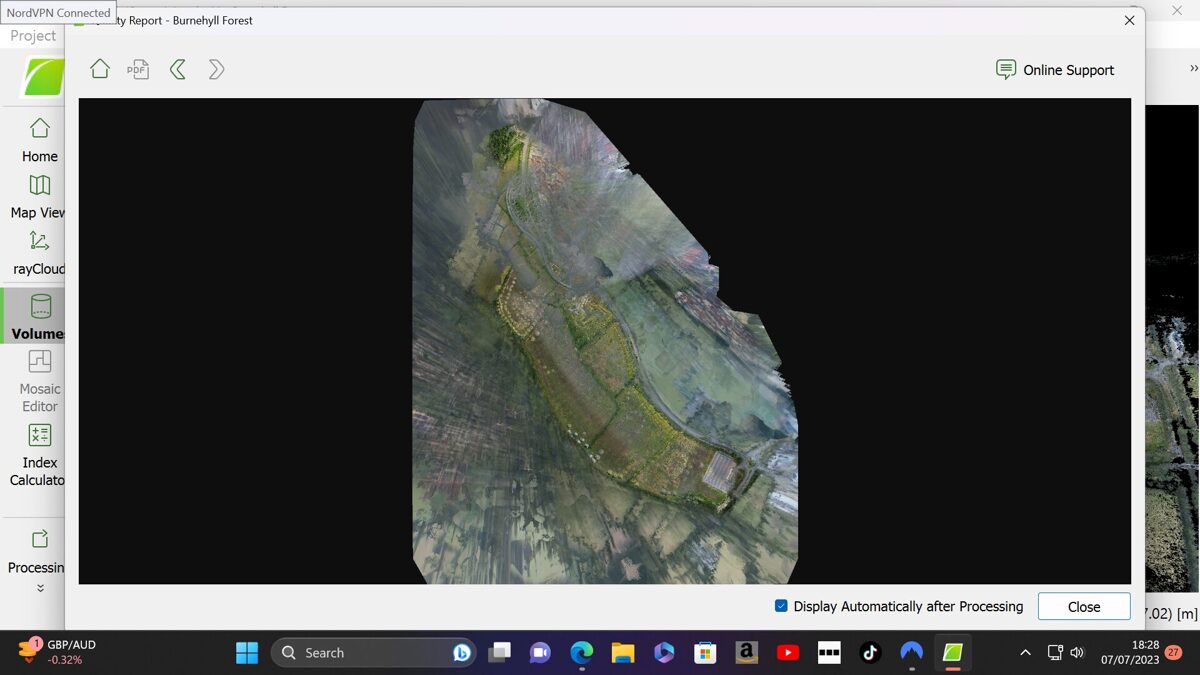
Task: Go to next report page arrow
Action: coord(216,69)
